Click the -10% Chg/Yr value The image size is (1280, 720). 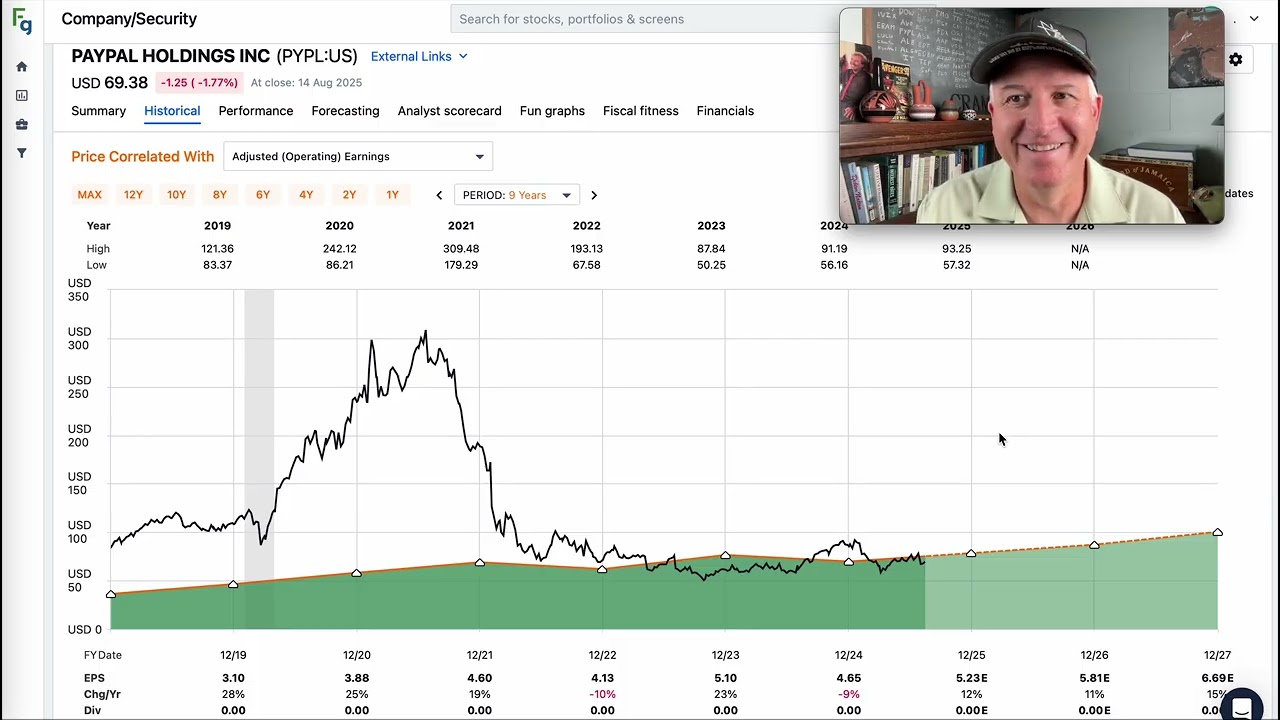[602, 694]
